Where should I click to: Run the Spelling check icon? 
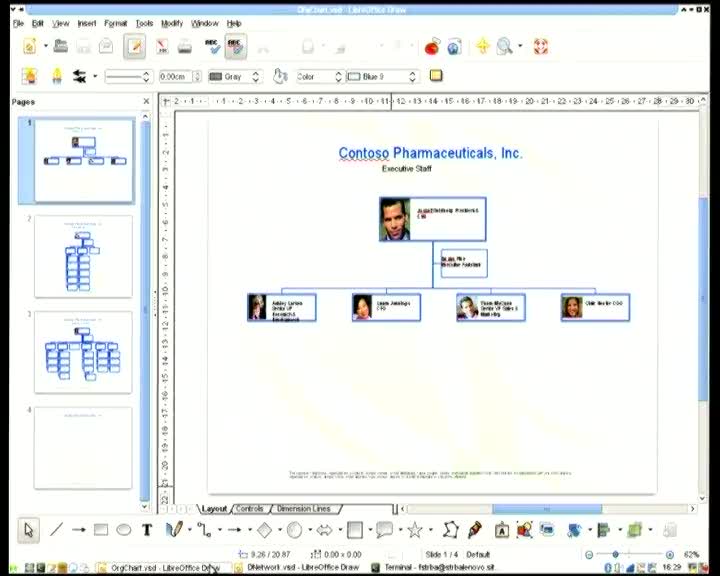coord(212,46)
